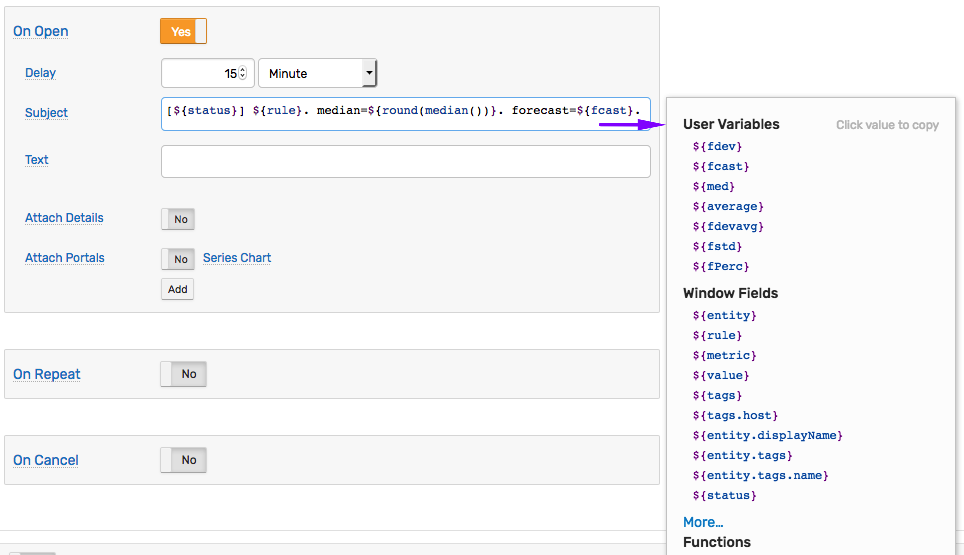
Task: Click the Add portal button
Action: tap(178, 289)
